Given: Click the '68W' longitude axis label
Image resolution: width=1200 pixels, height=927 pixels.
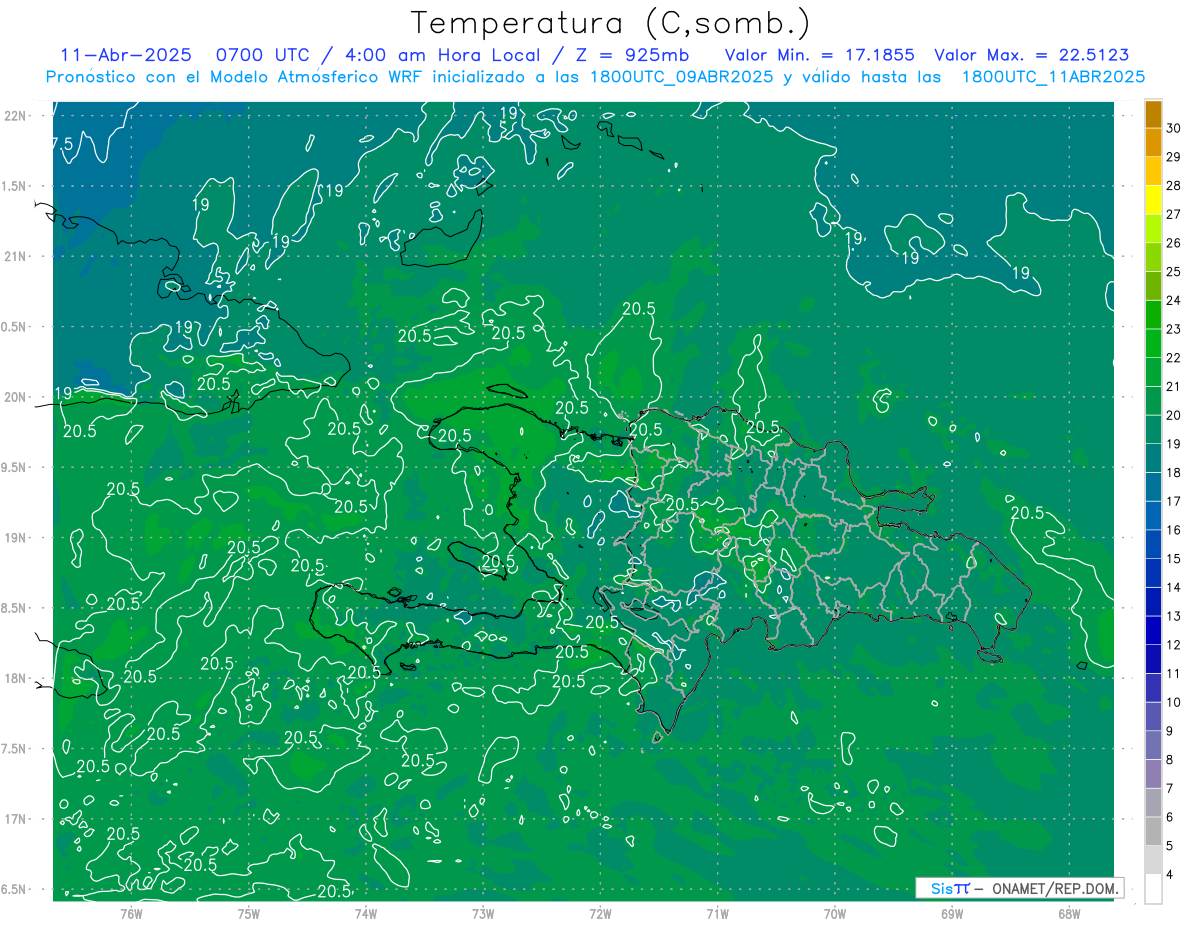Looking at the screenshot, I should click(1069, 913).
